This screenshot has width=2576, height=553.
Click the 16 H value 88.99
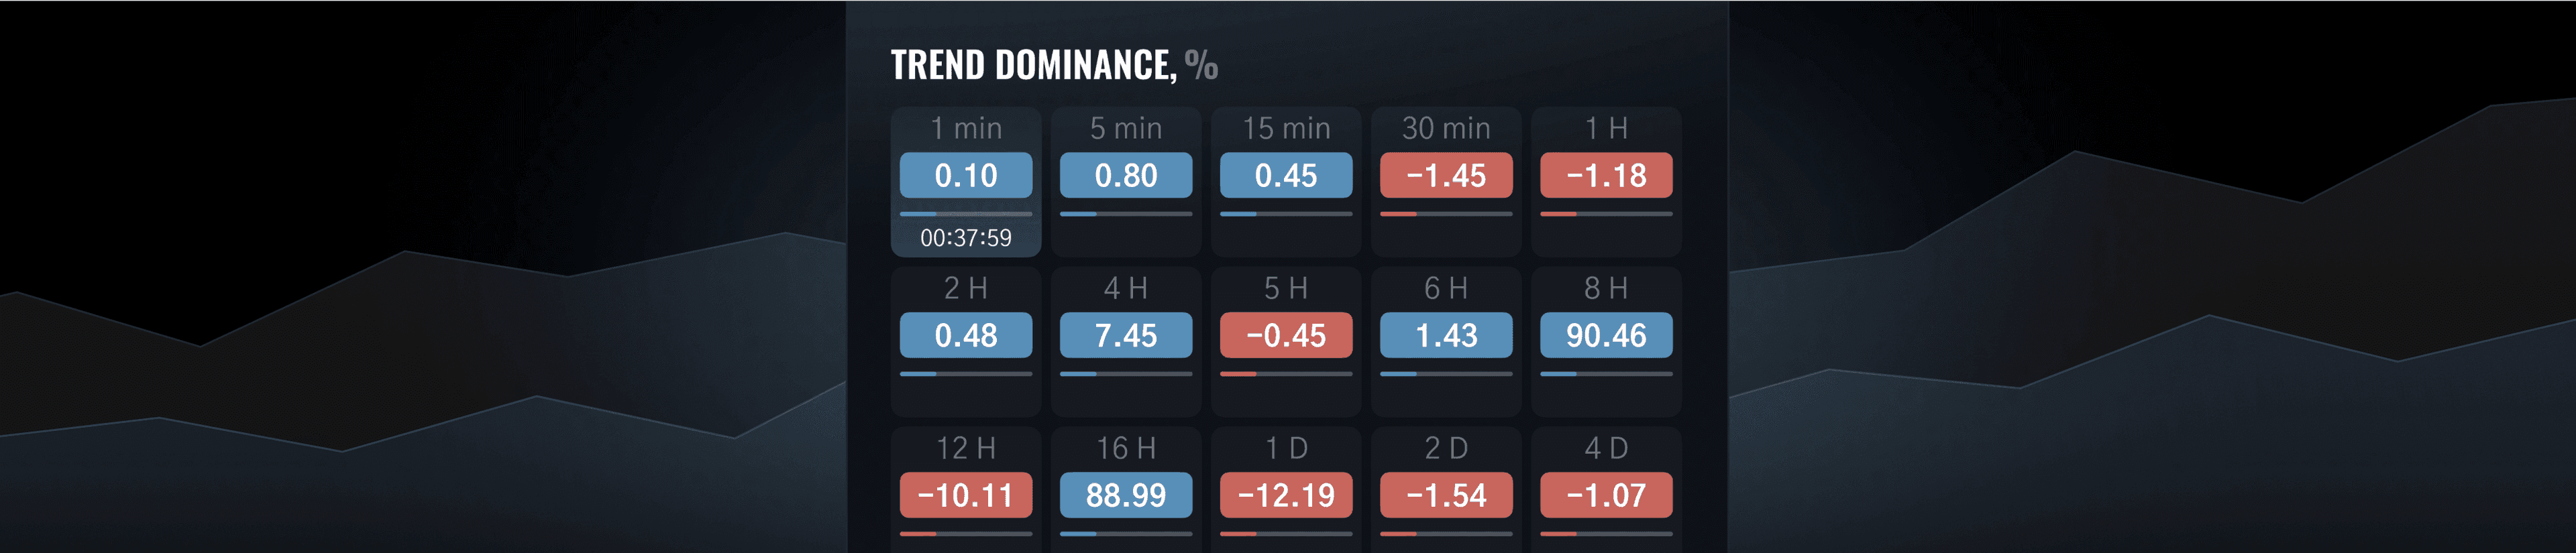[1126, 493]
